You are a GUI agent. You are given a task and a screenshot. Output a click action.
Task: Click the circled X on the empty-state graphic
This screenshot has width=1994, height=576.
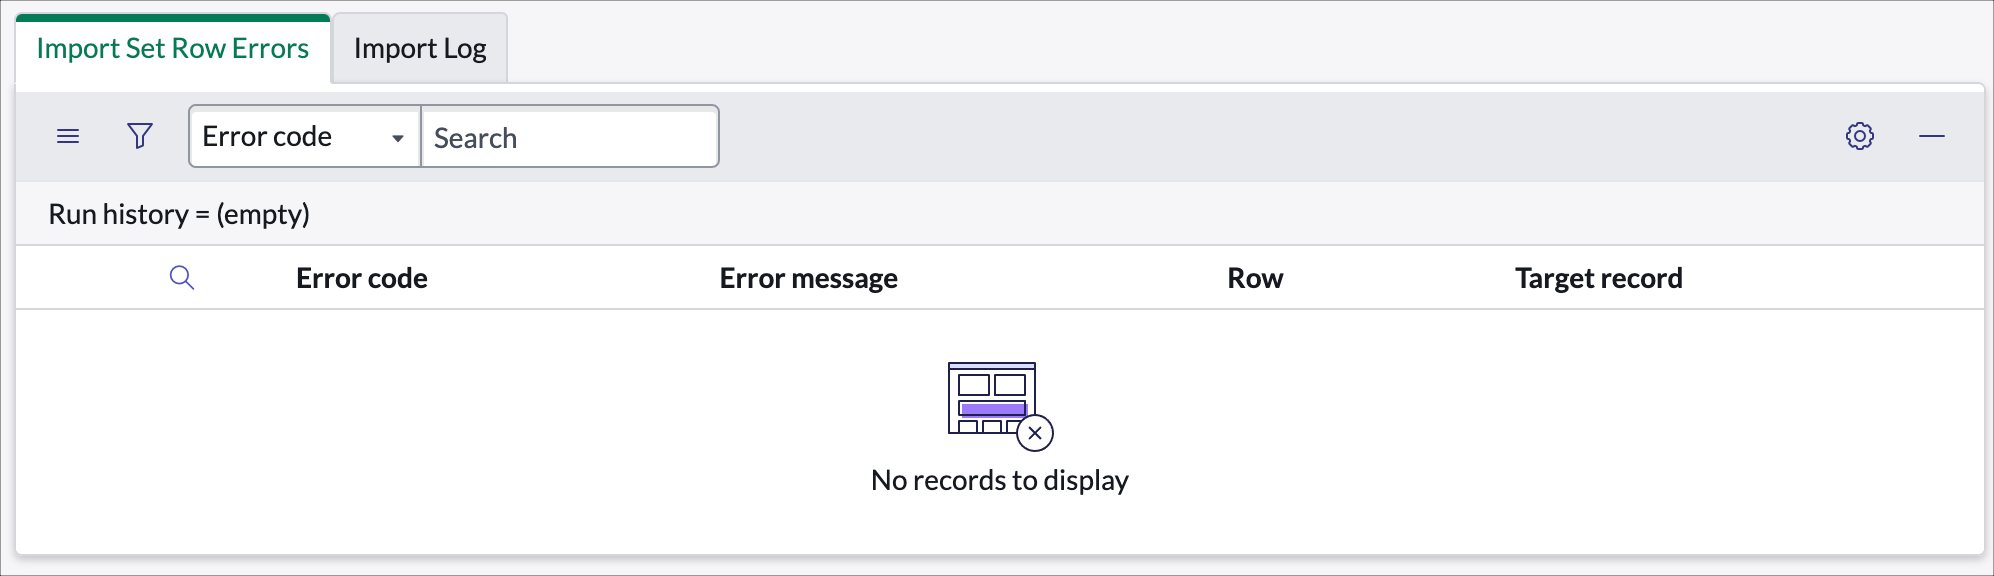(1035, 432)
